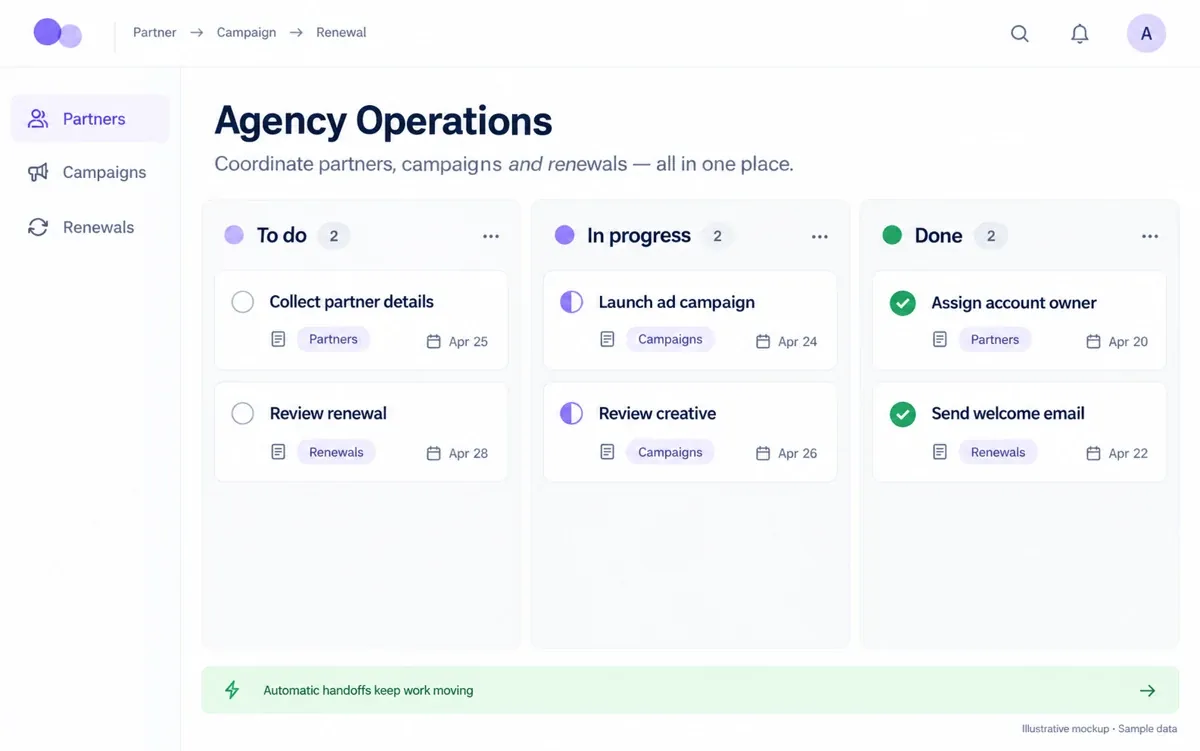1200x751 pixels.
Task: Mark Review renewal task circle
Action: click(242, 413)
